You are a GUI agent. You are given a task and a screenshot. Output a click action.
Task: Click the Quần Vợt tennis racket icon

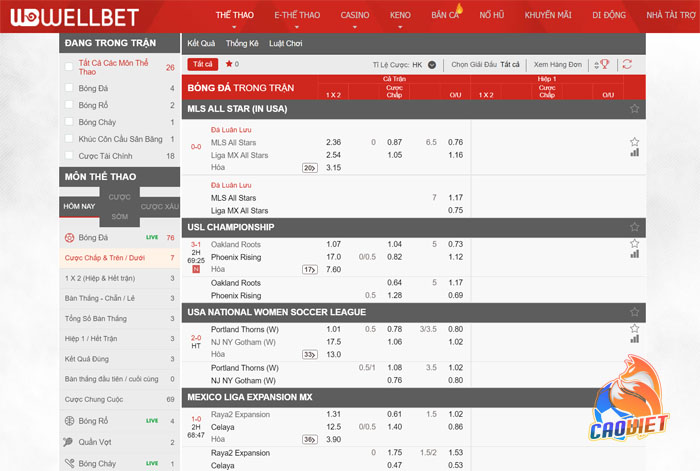68,442
